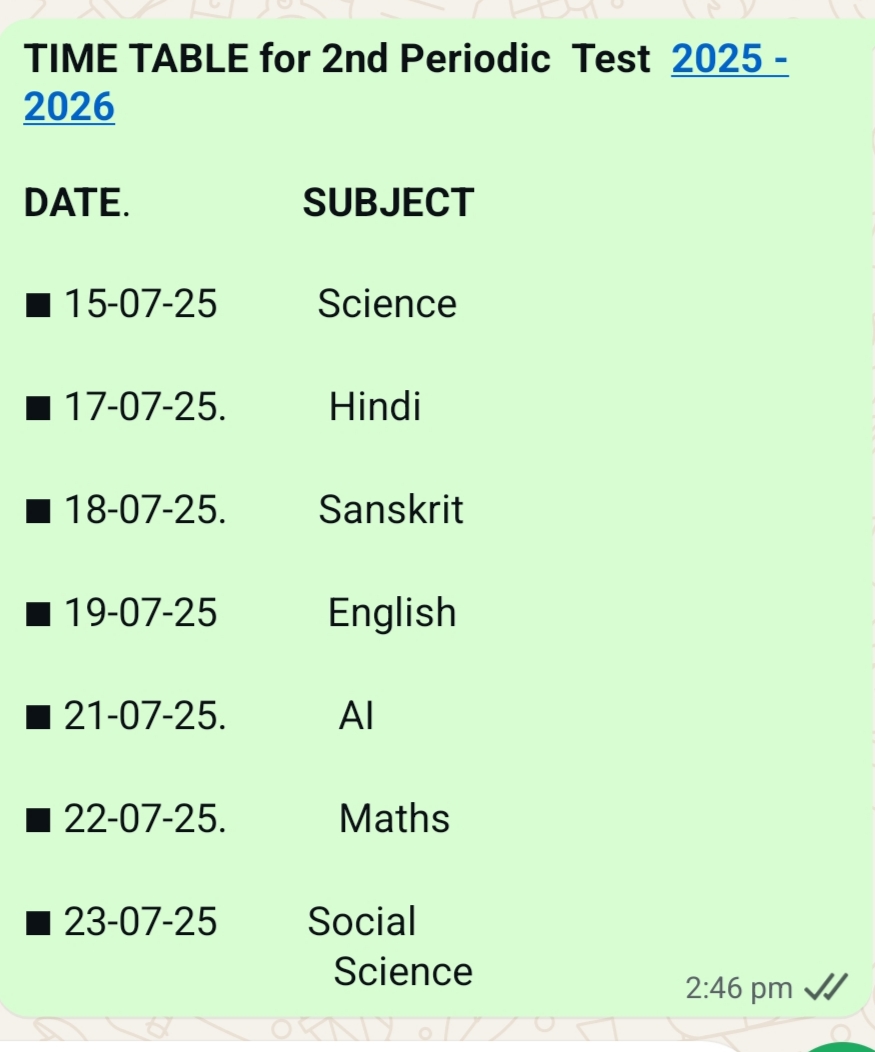875x1052 pixels.
Task: Tap the AI subject entry
Action: tap(356, 715)
